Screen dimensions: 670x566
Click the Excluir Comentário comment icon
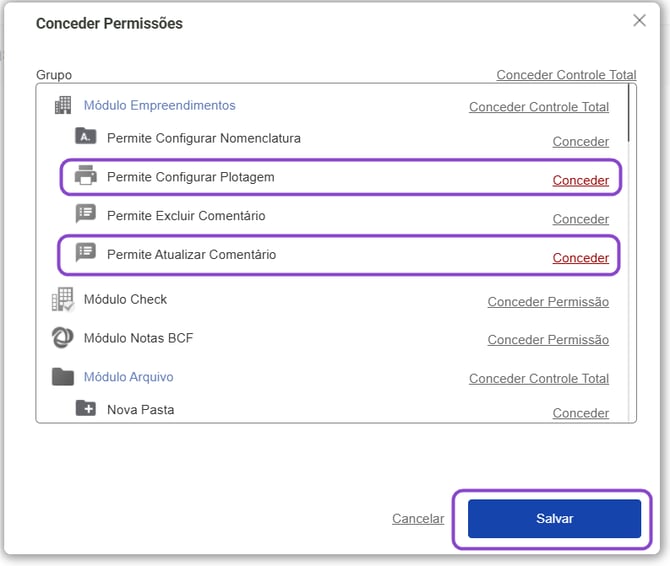(86, 215)
